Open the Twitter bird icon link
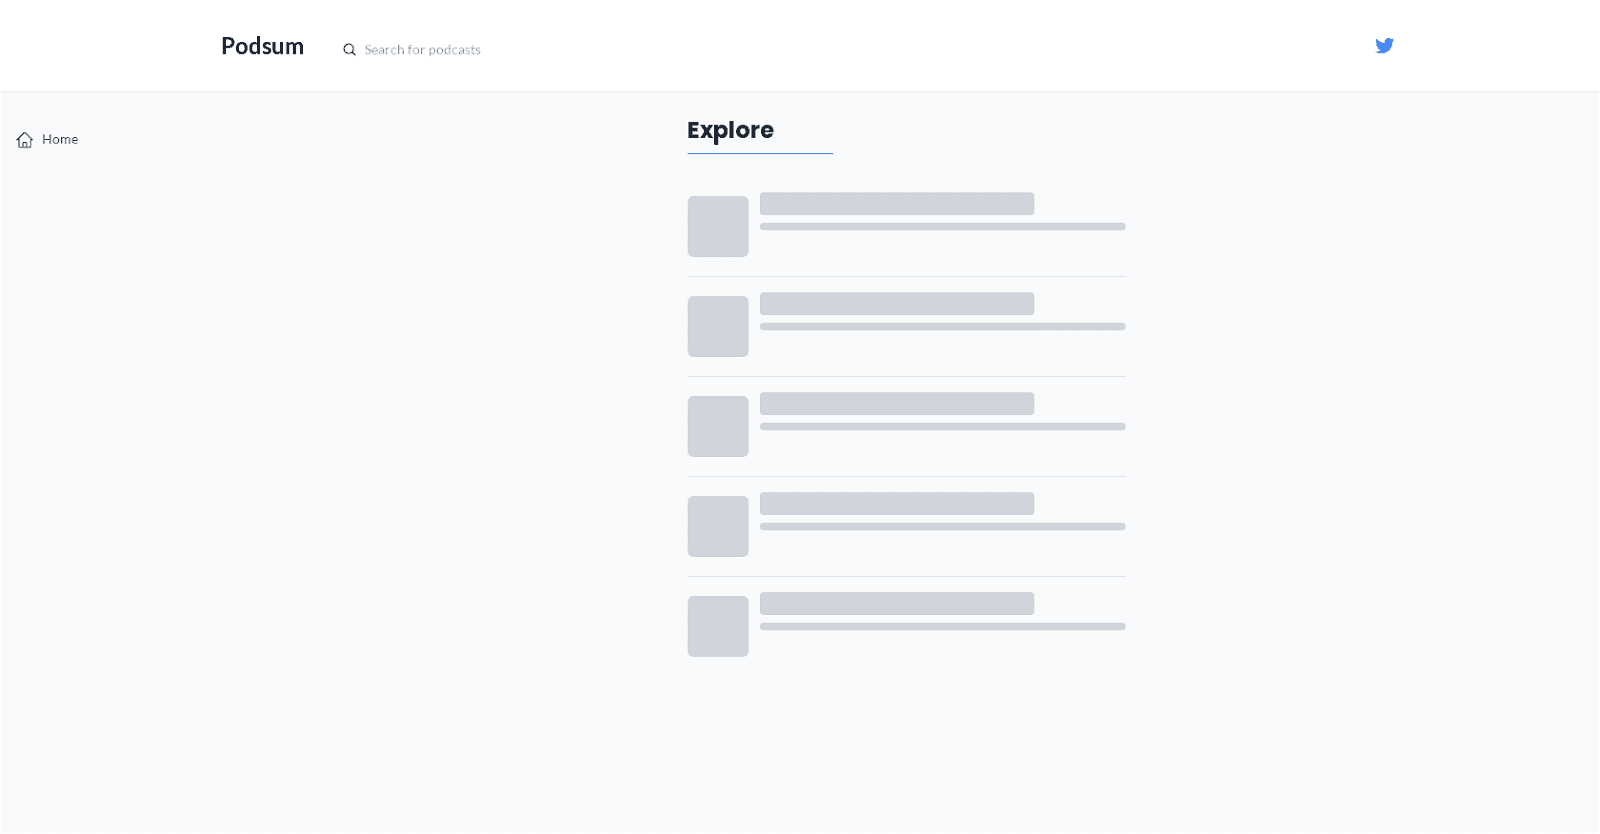Screen dimensions: 1600x834 pyautogui.click(x=1384, y=46)
